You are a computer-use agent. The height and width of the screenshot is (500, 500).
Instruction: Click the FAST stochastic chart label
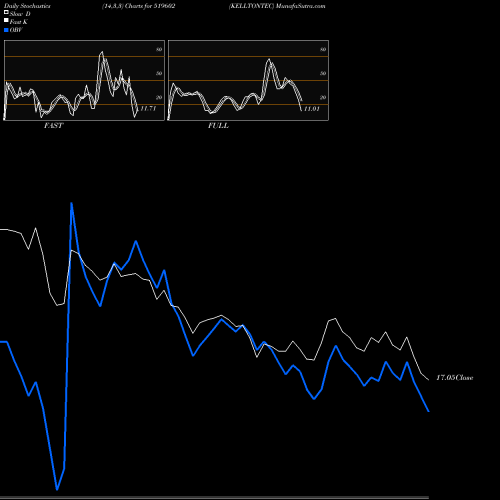click(x=53, y=126)
